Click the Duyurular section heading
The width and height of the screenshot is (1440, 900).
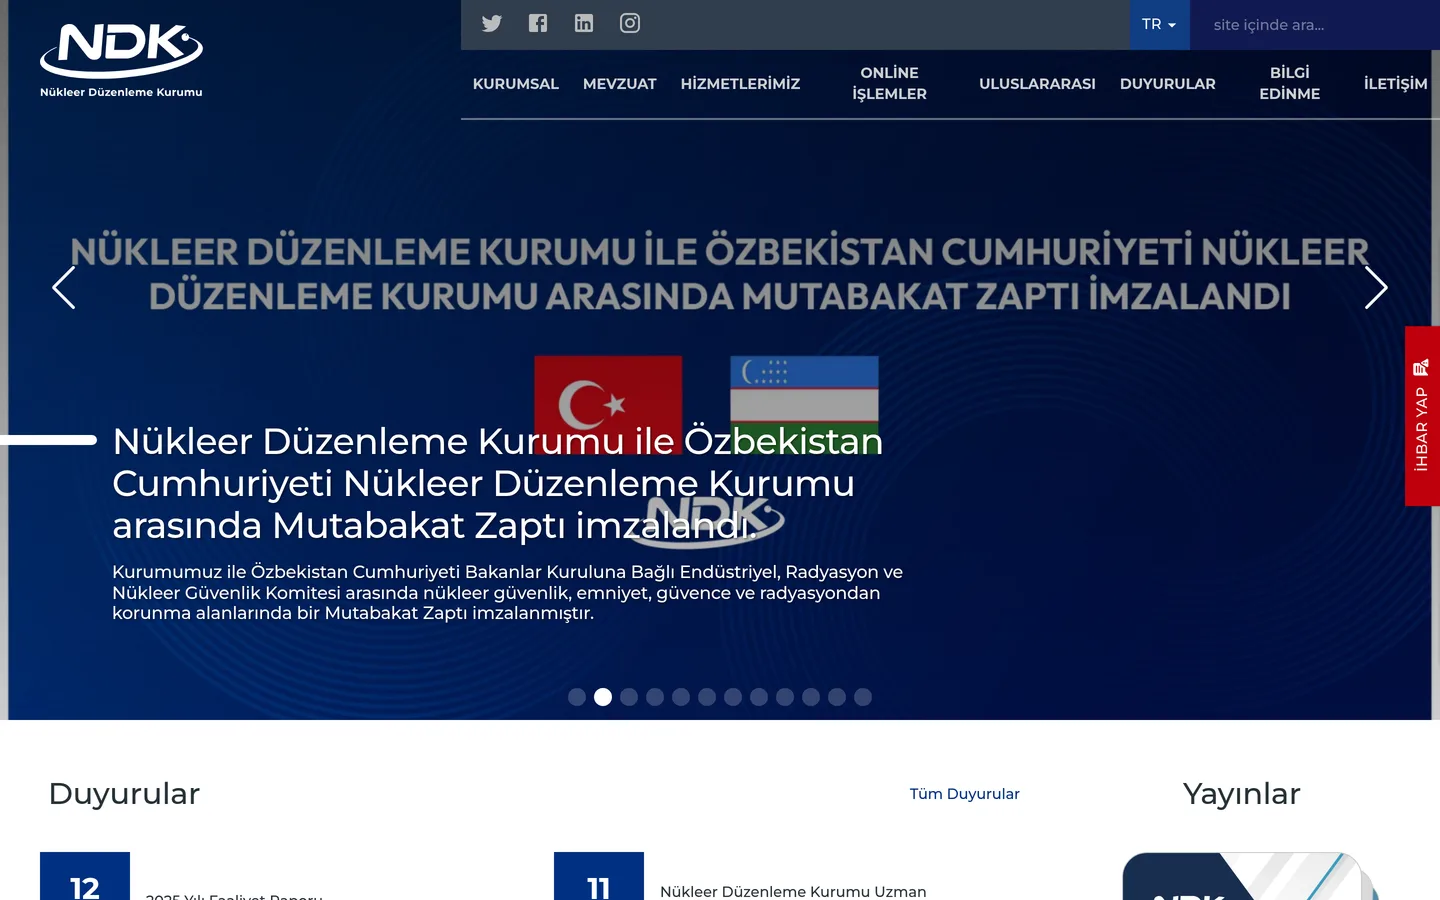(124, 794)
